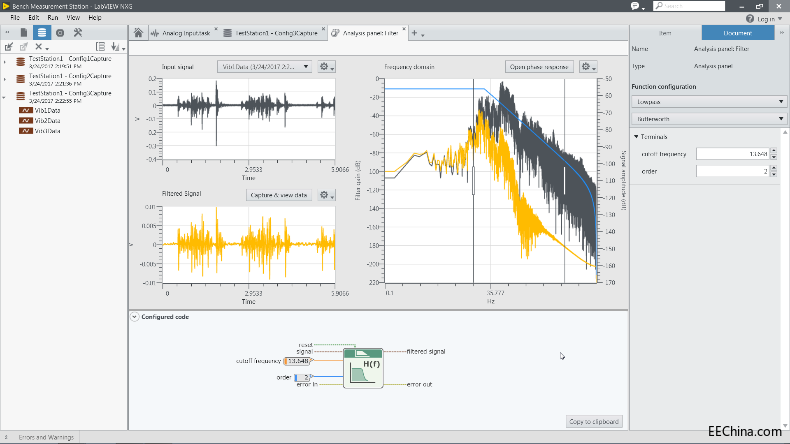
Task: Collapse the third TestStation1 capture row
Action: (x=5, y=97)
